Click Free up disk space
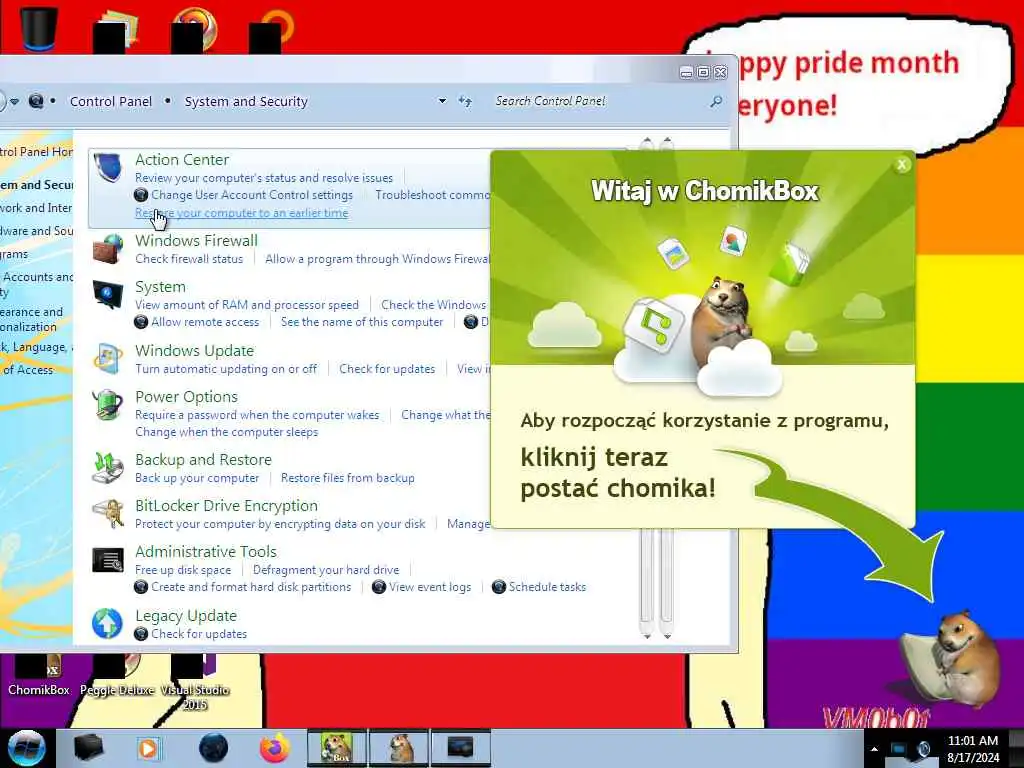Viewport: 1024px width, 768px height. click(x=183, y=570)
